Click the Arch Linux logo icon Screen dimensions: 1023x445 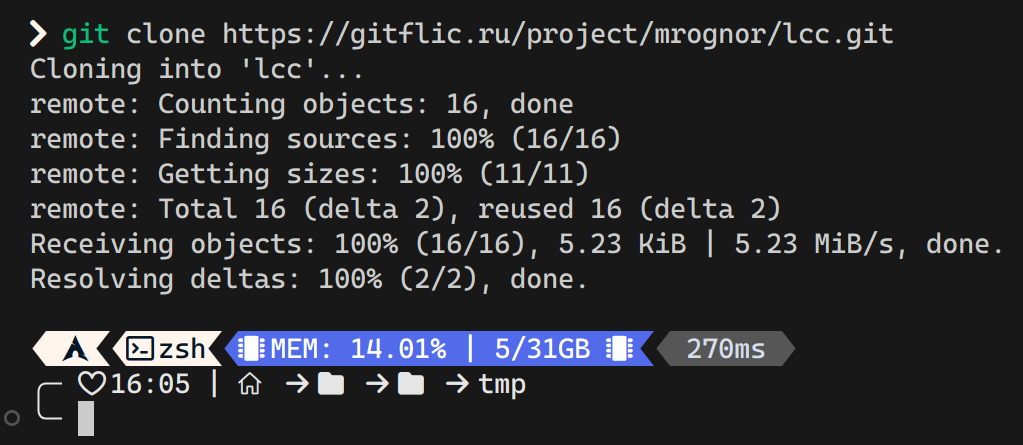point(71,348)
